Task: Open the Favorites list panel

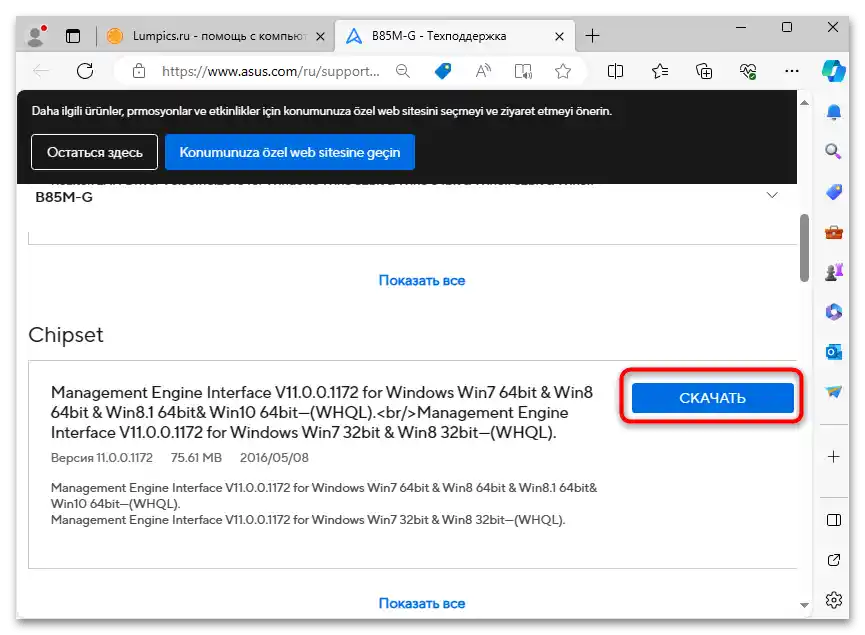Action: coord(659,71)
